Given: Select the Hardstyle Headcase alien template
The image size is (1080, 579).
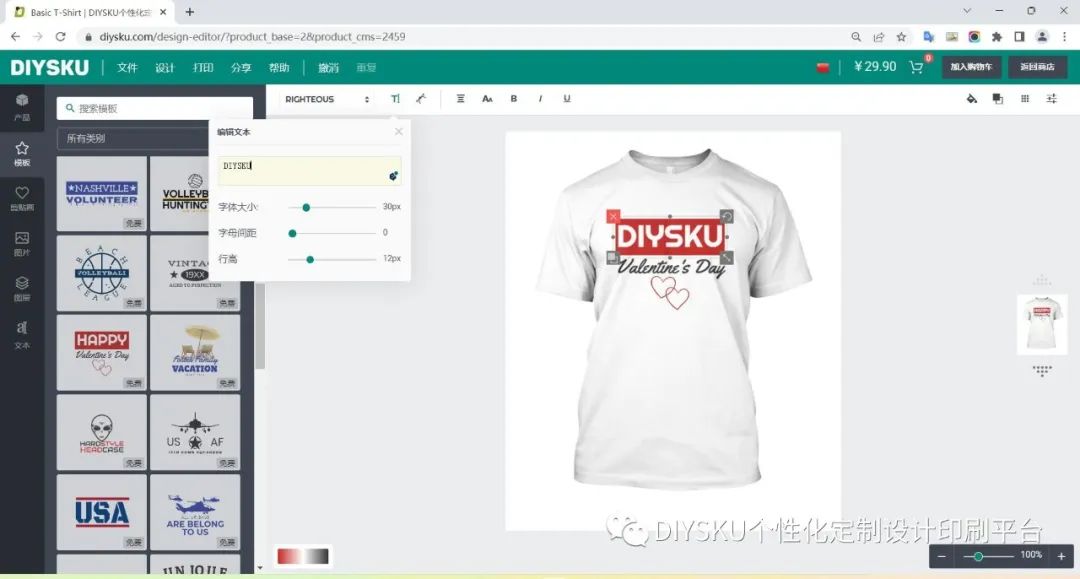Looking at the screenshot, I should [x=102, y=432].
